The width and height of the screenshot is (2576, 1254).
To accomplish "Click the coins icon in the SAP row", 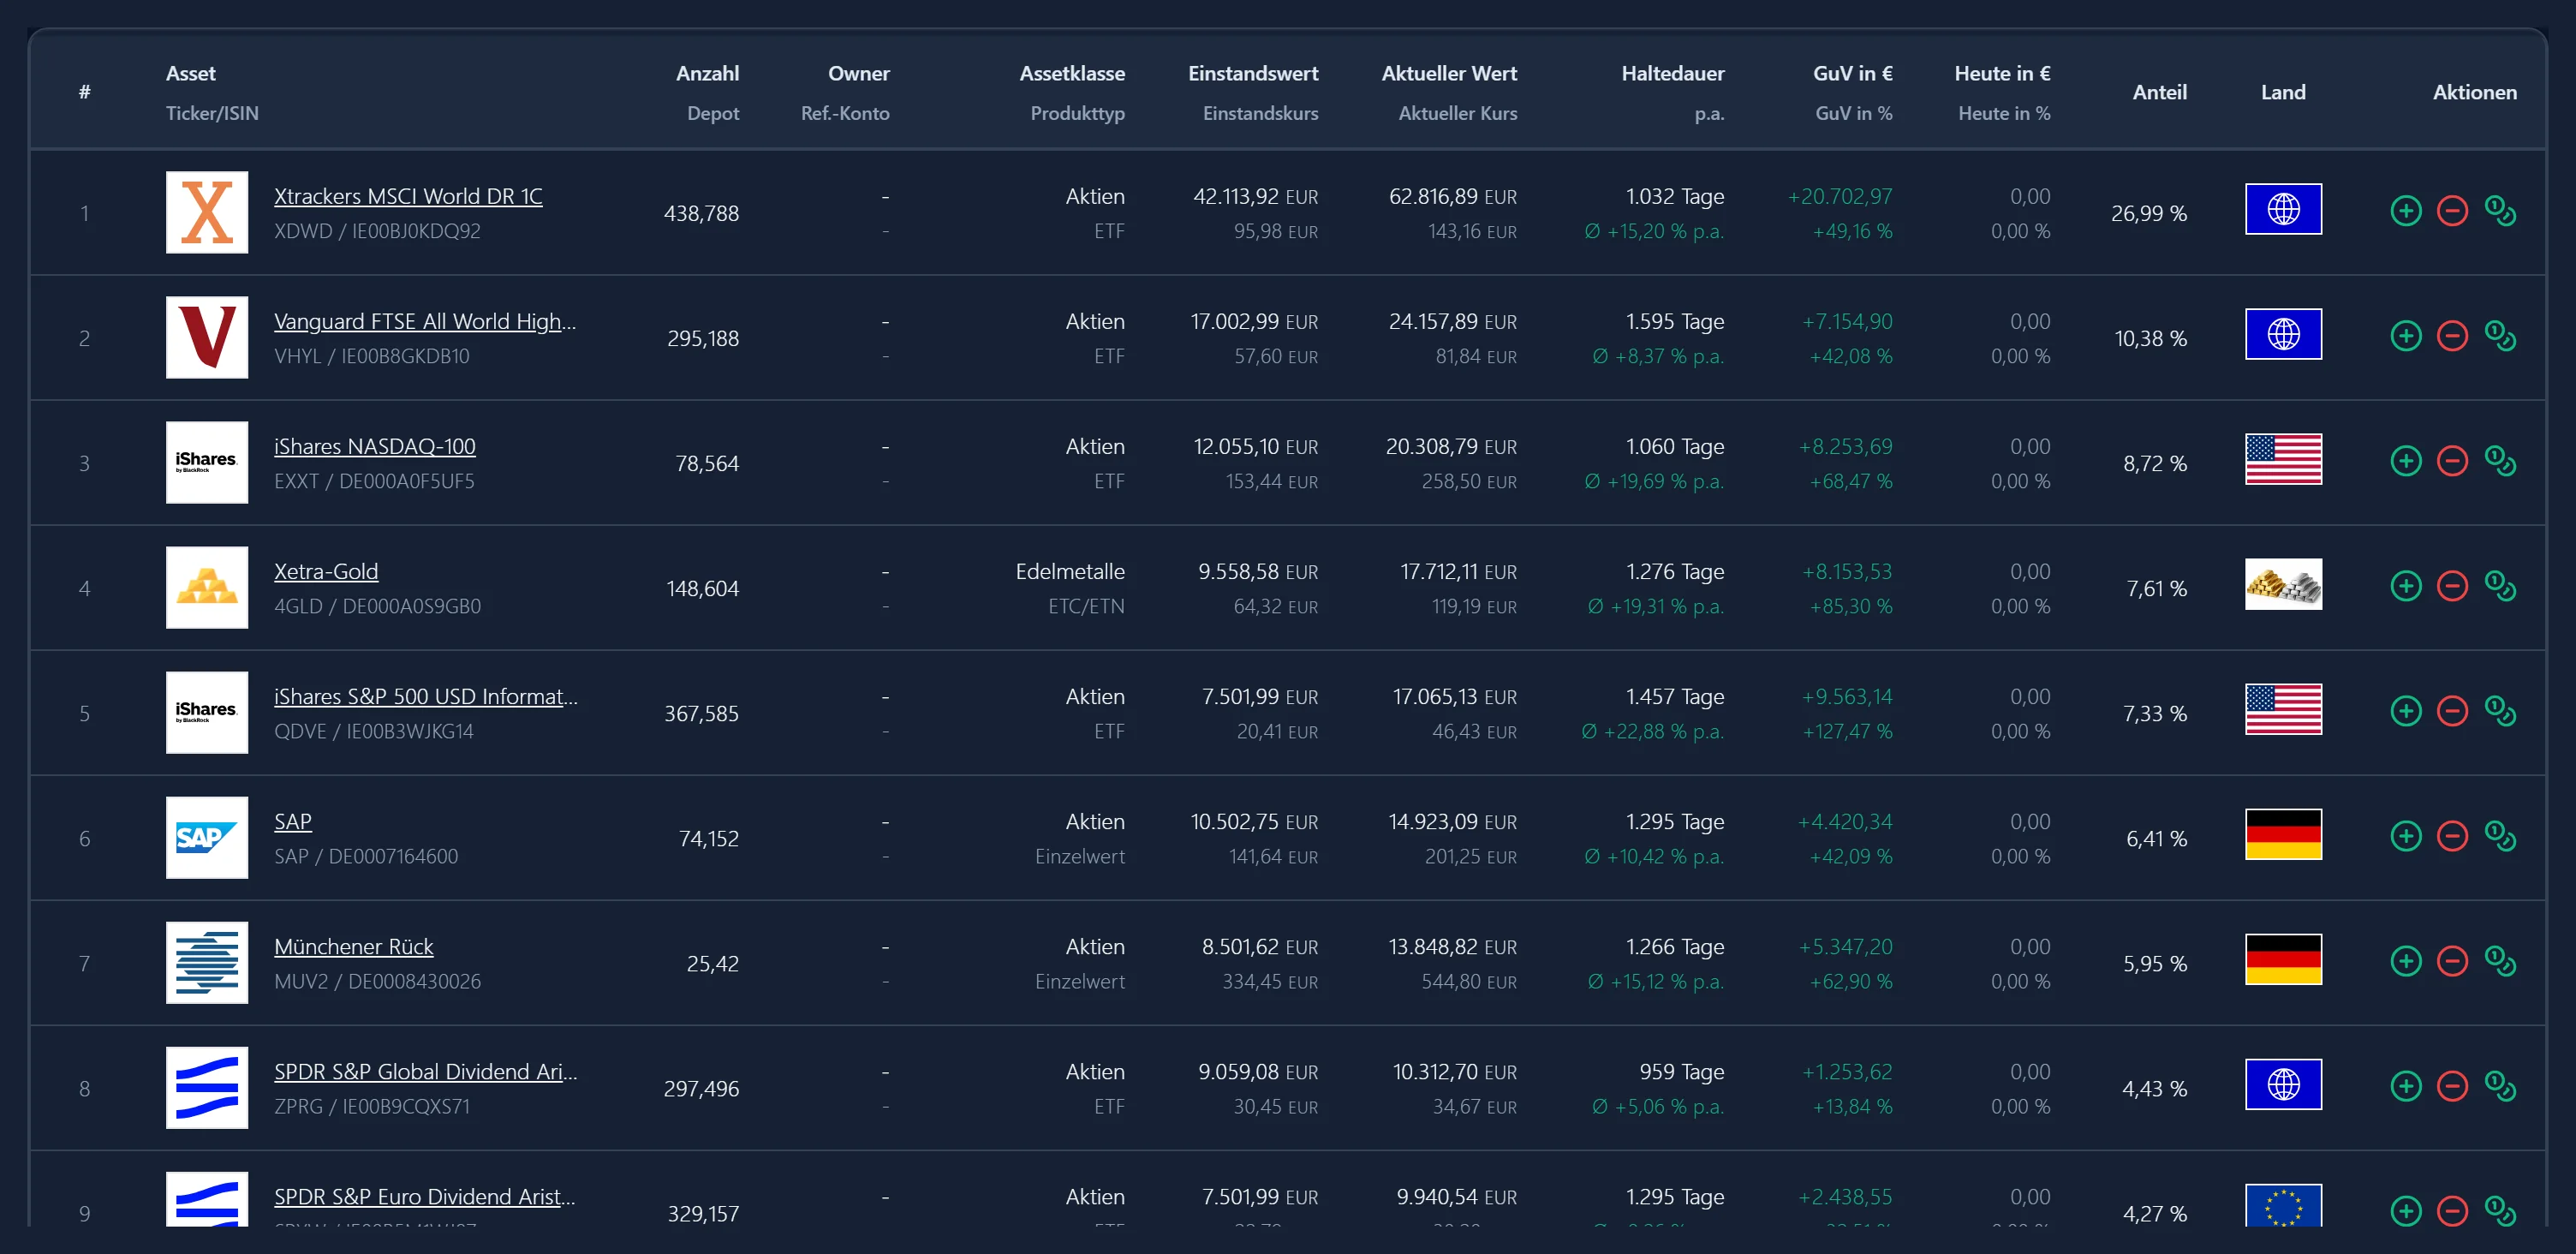I will tap(2500, 836).
